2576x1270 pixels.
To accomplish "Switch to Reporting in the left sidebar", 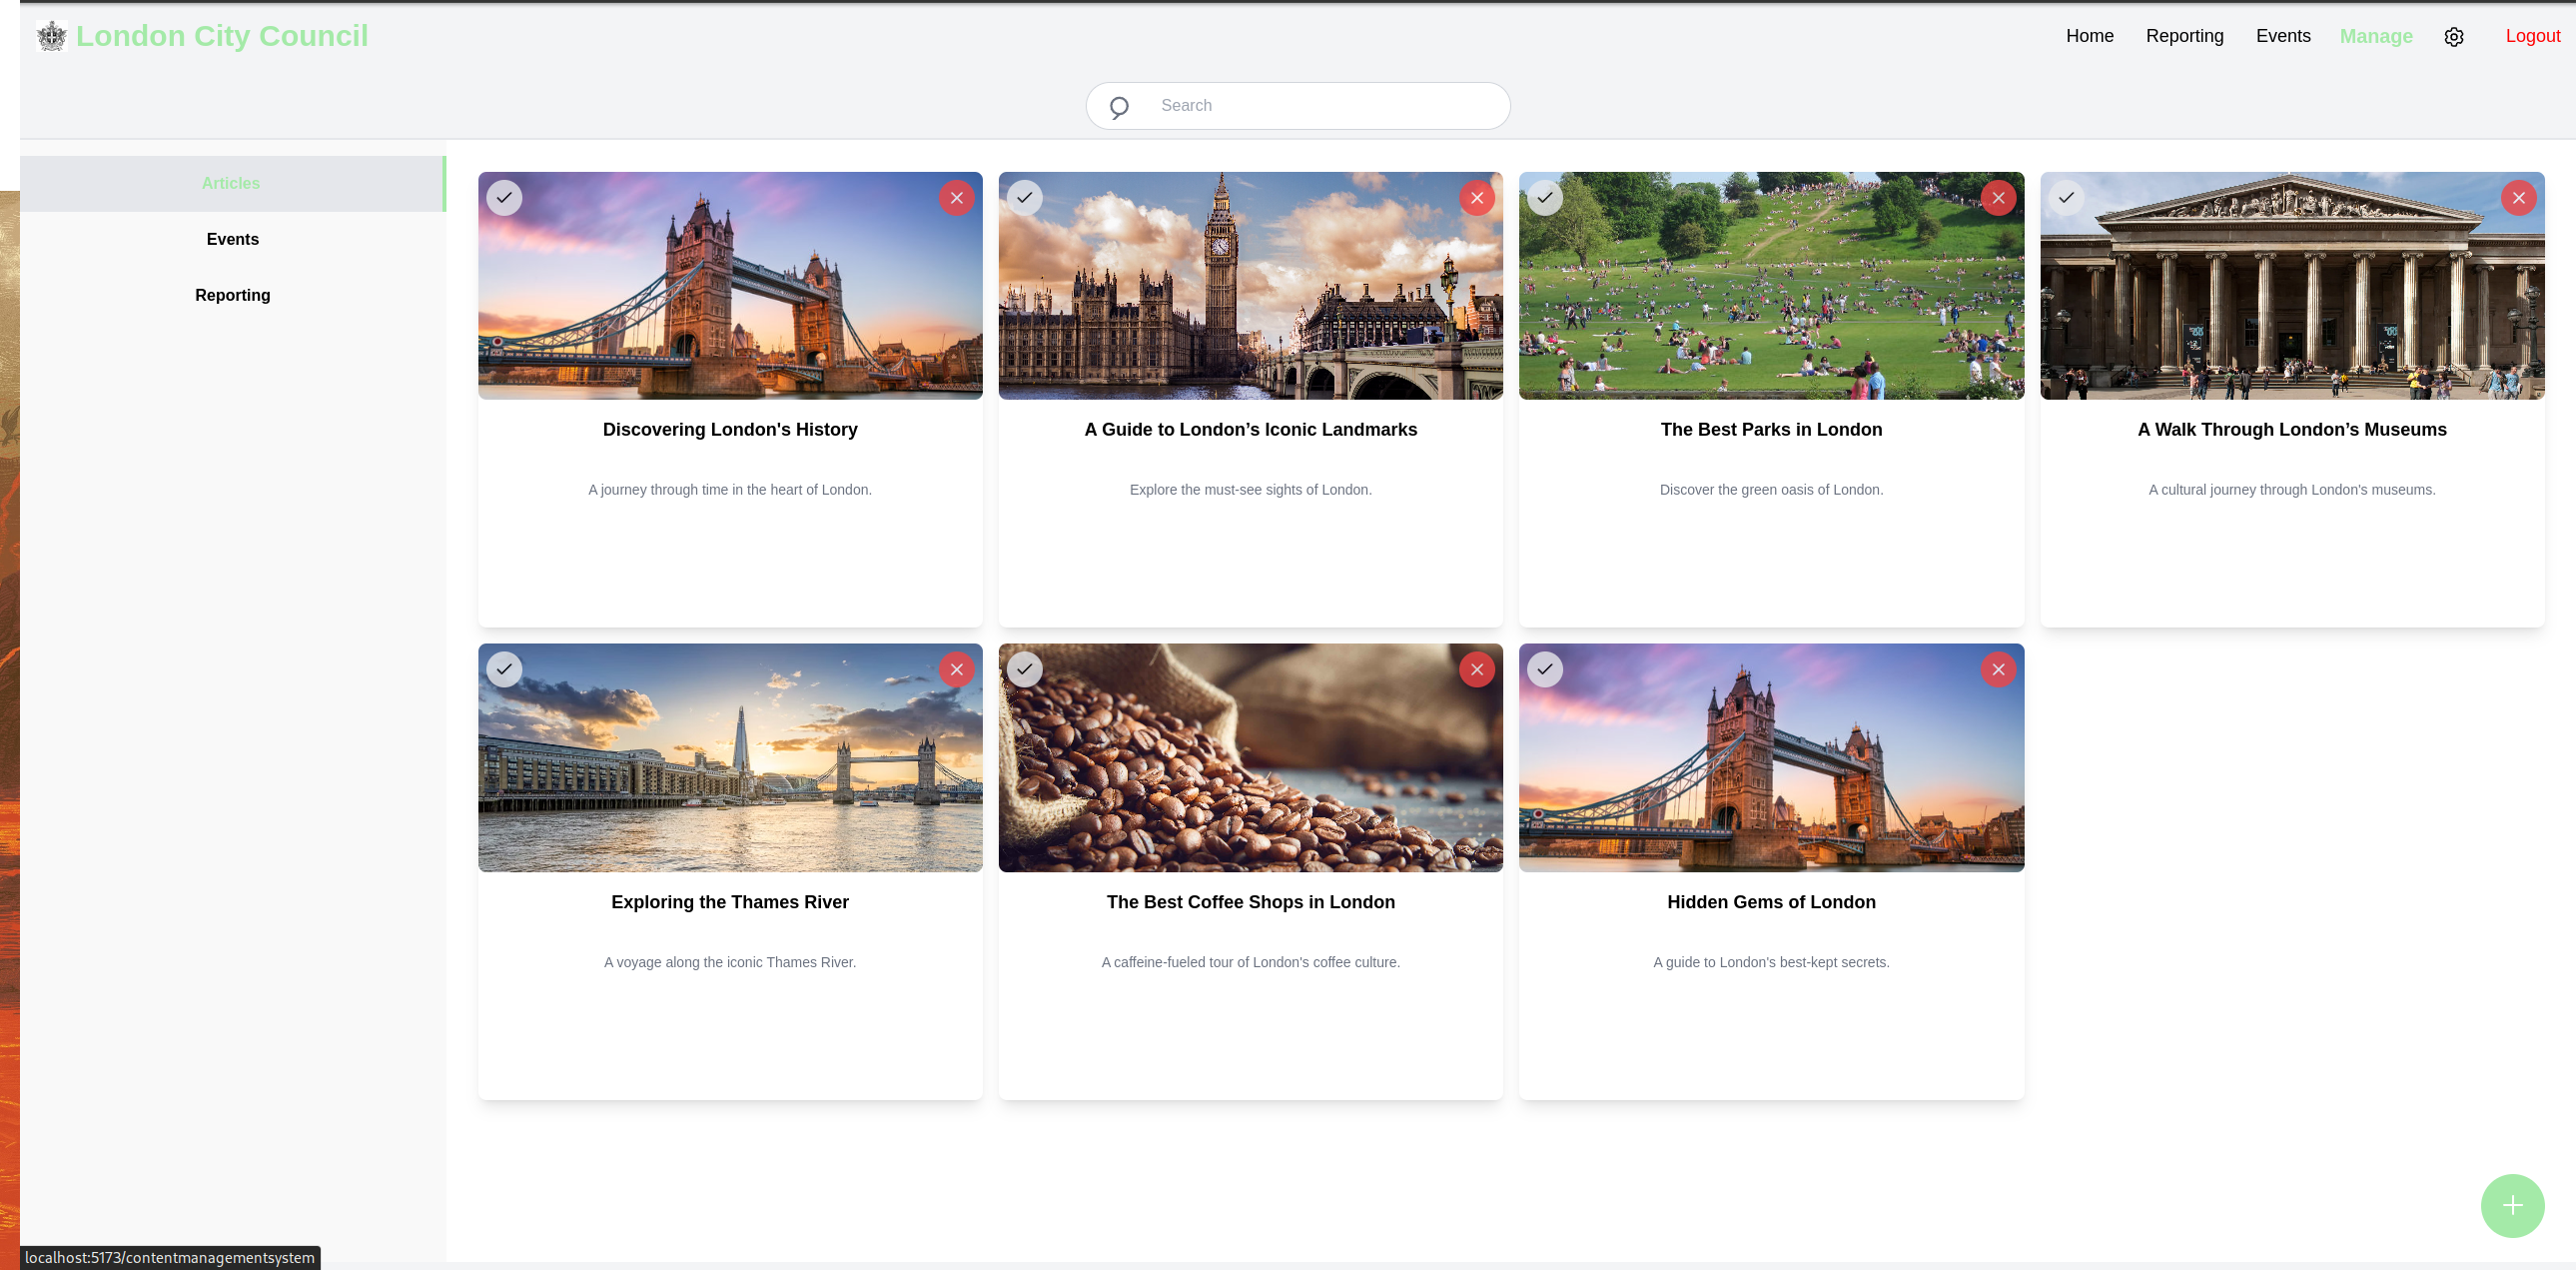I will coord(232,295).
